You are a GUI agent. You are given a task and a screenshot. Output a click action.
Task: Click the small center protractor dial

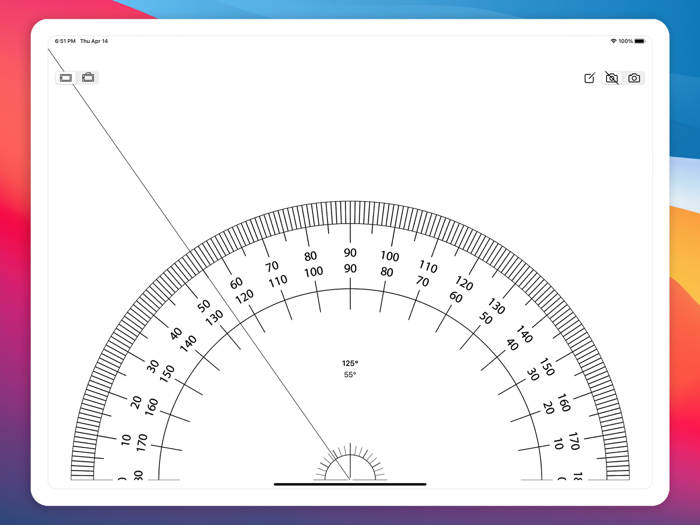click(350, 462)
